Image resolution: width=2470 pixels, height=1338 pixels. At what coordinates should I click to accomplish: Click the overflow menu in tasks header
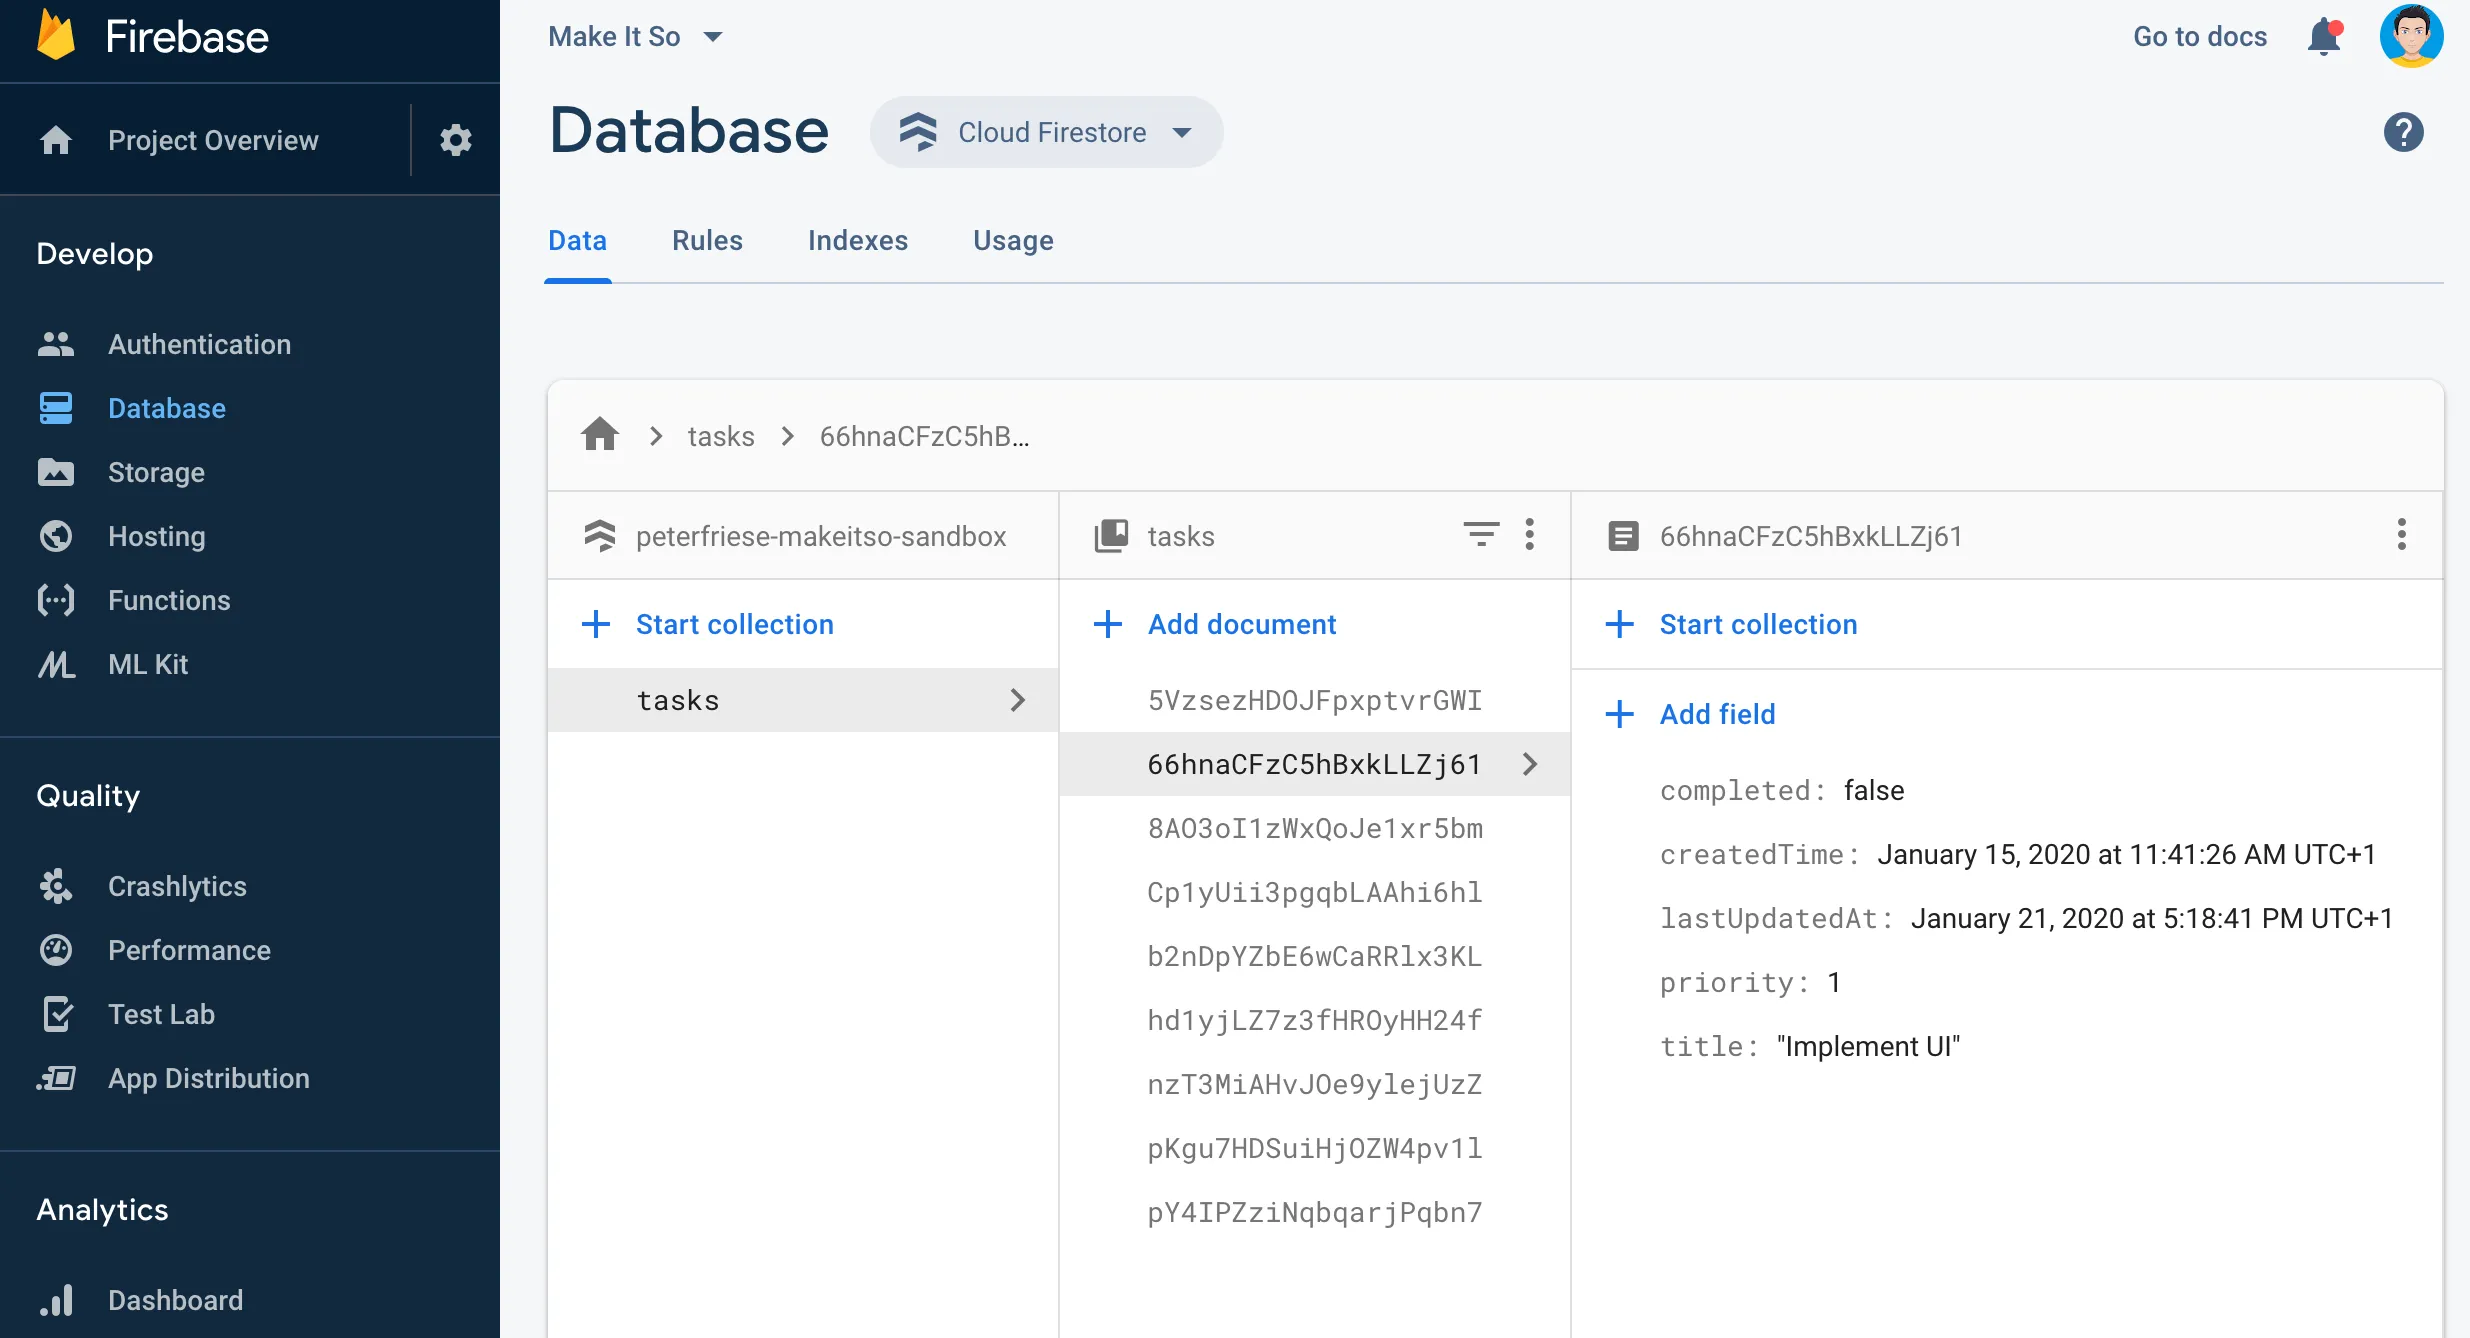[1531, 534]
